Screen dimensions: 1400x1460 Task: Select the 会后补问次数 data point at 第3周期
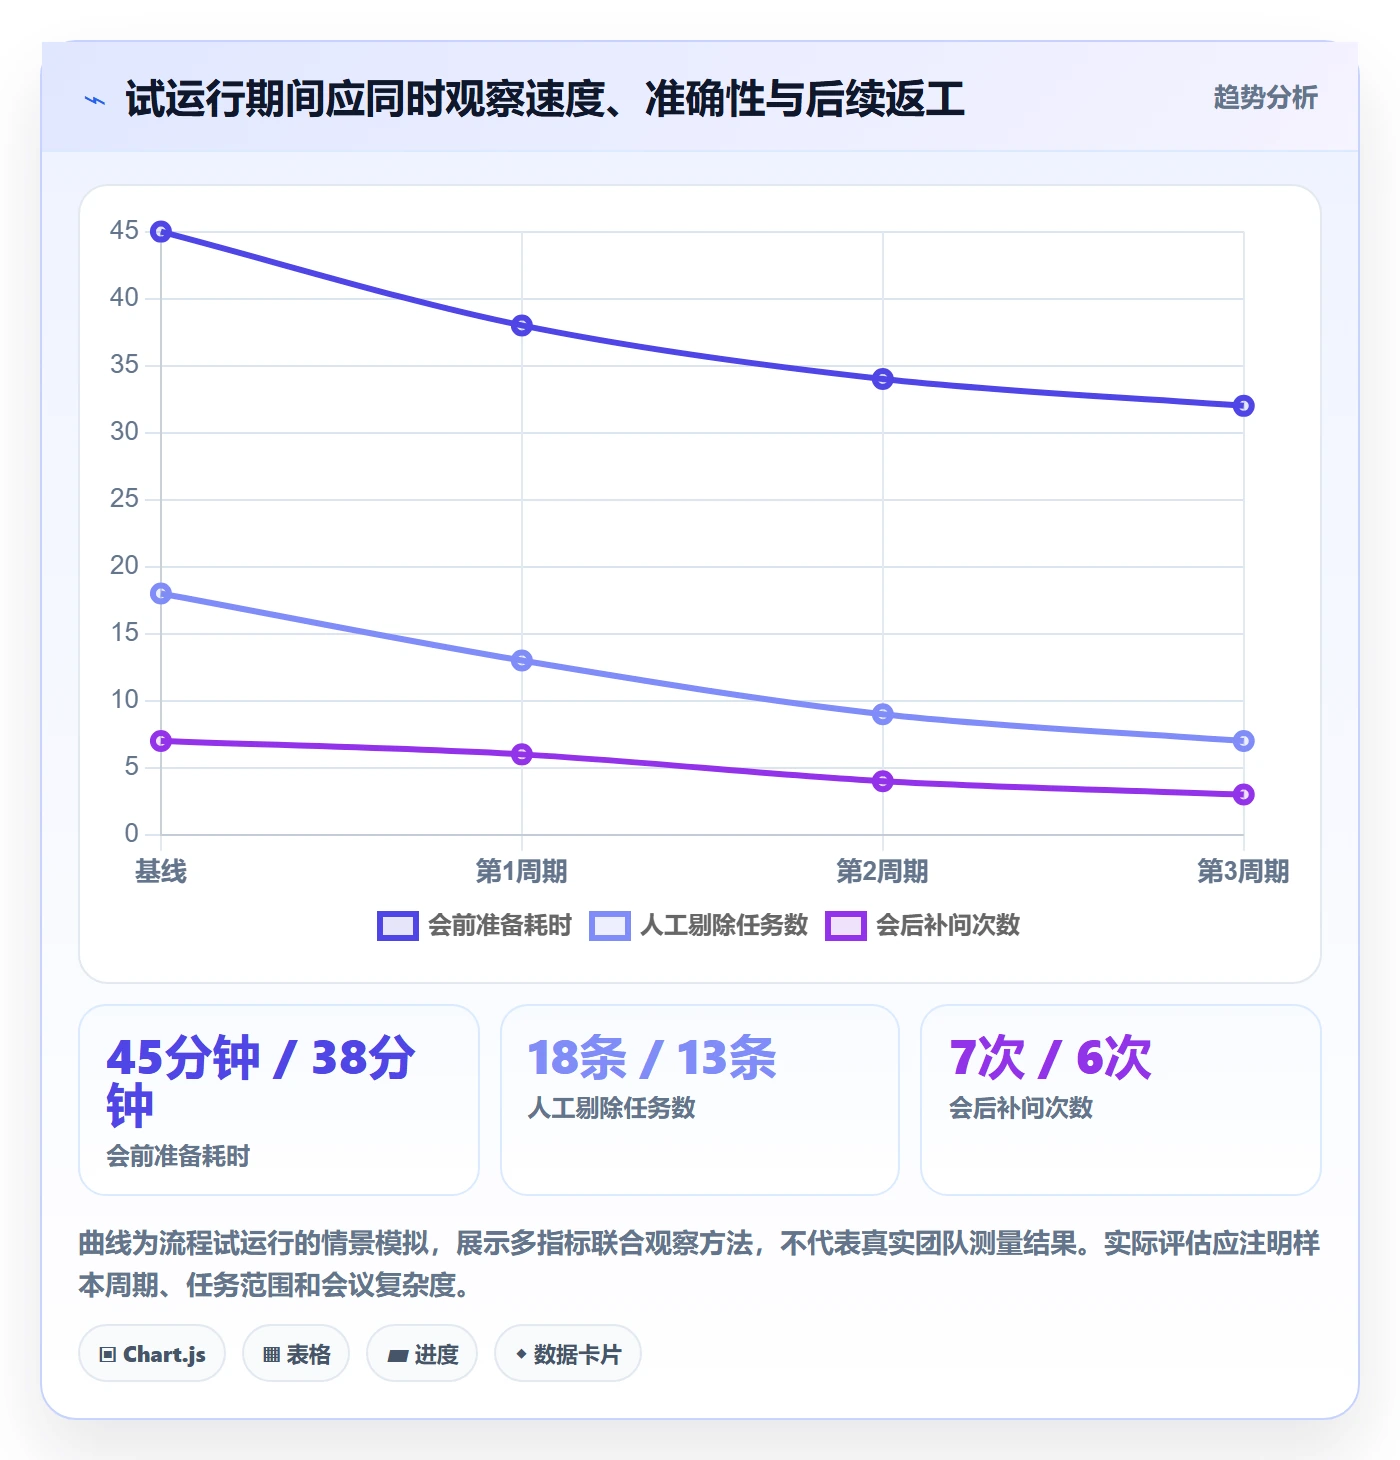point(1244,795)
